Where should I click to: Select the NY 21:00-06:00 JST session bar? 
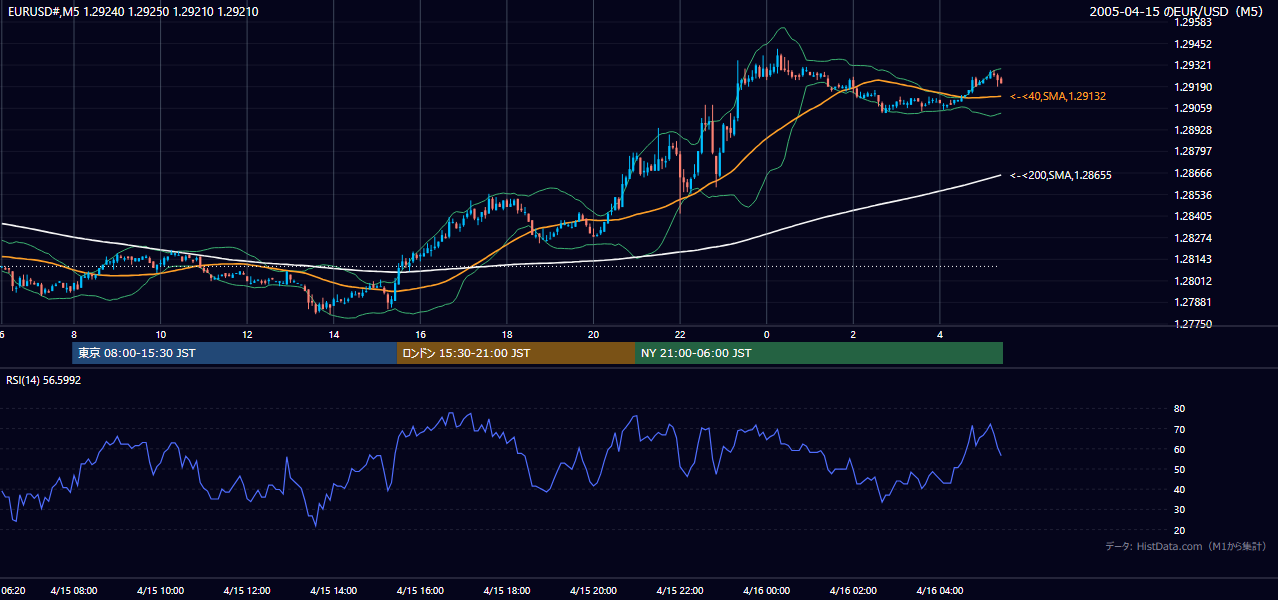coord(819,353)
